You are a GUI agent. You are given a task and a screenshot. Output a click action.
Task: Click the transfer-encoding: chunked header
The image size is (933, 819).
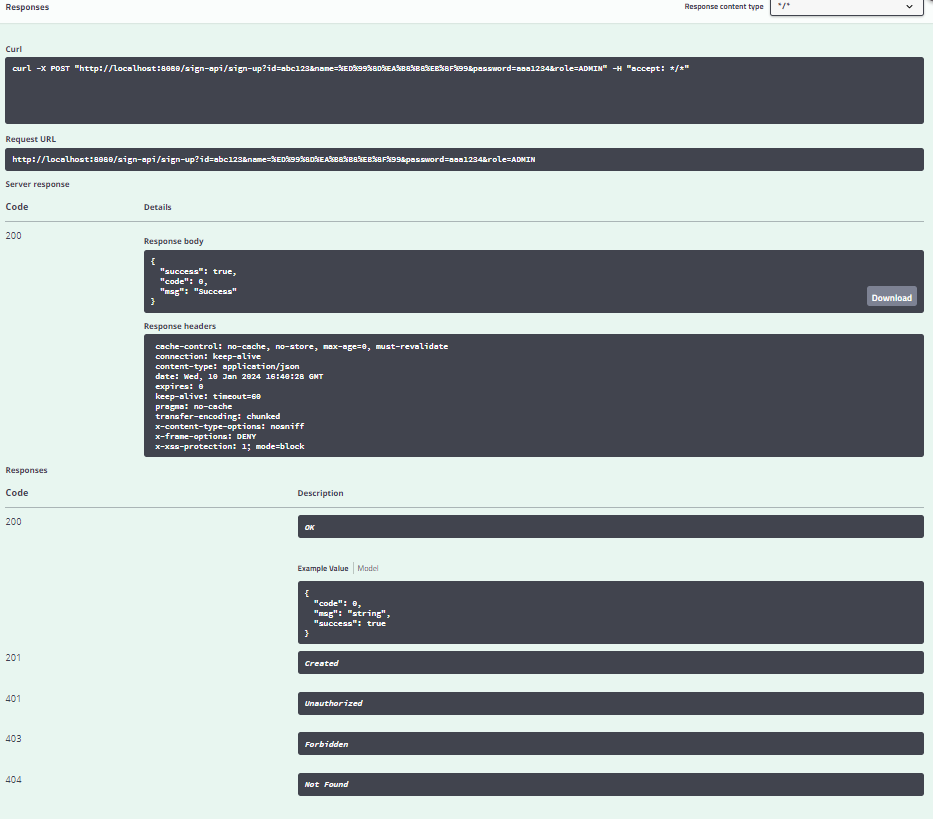[218, 417]
